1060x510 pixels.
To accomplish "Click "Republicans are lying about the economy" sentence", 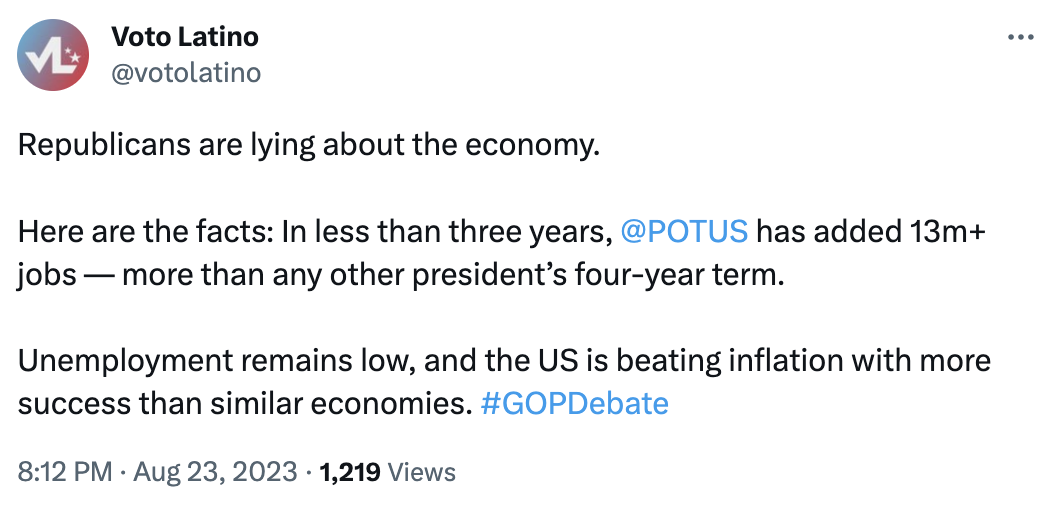I will coord(309,146).
